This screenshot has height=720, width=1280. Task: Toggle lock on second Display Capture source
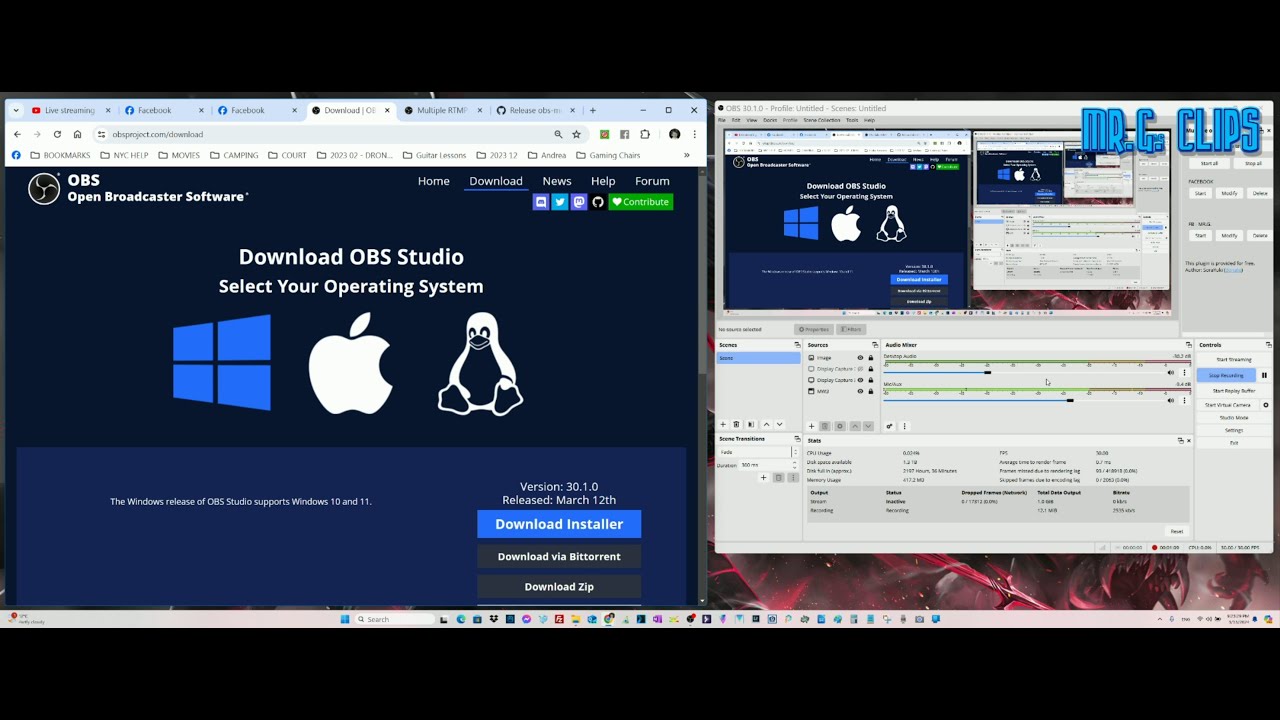tap(871, 380)
